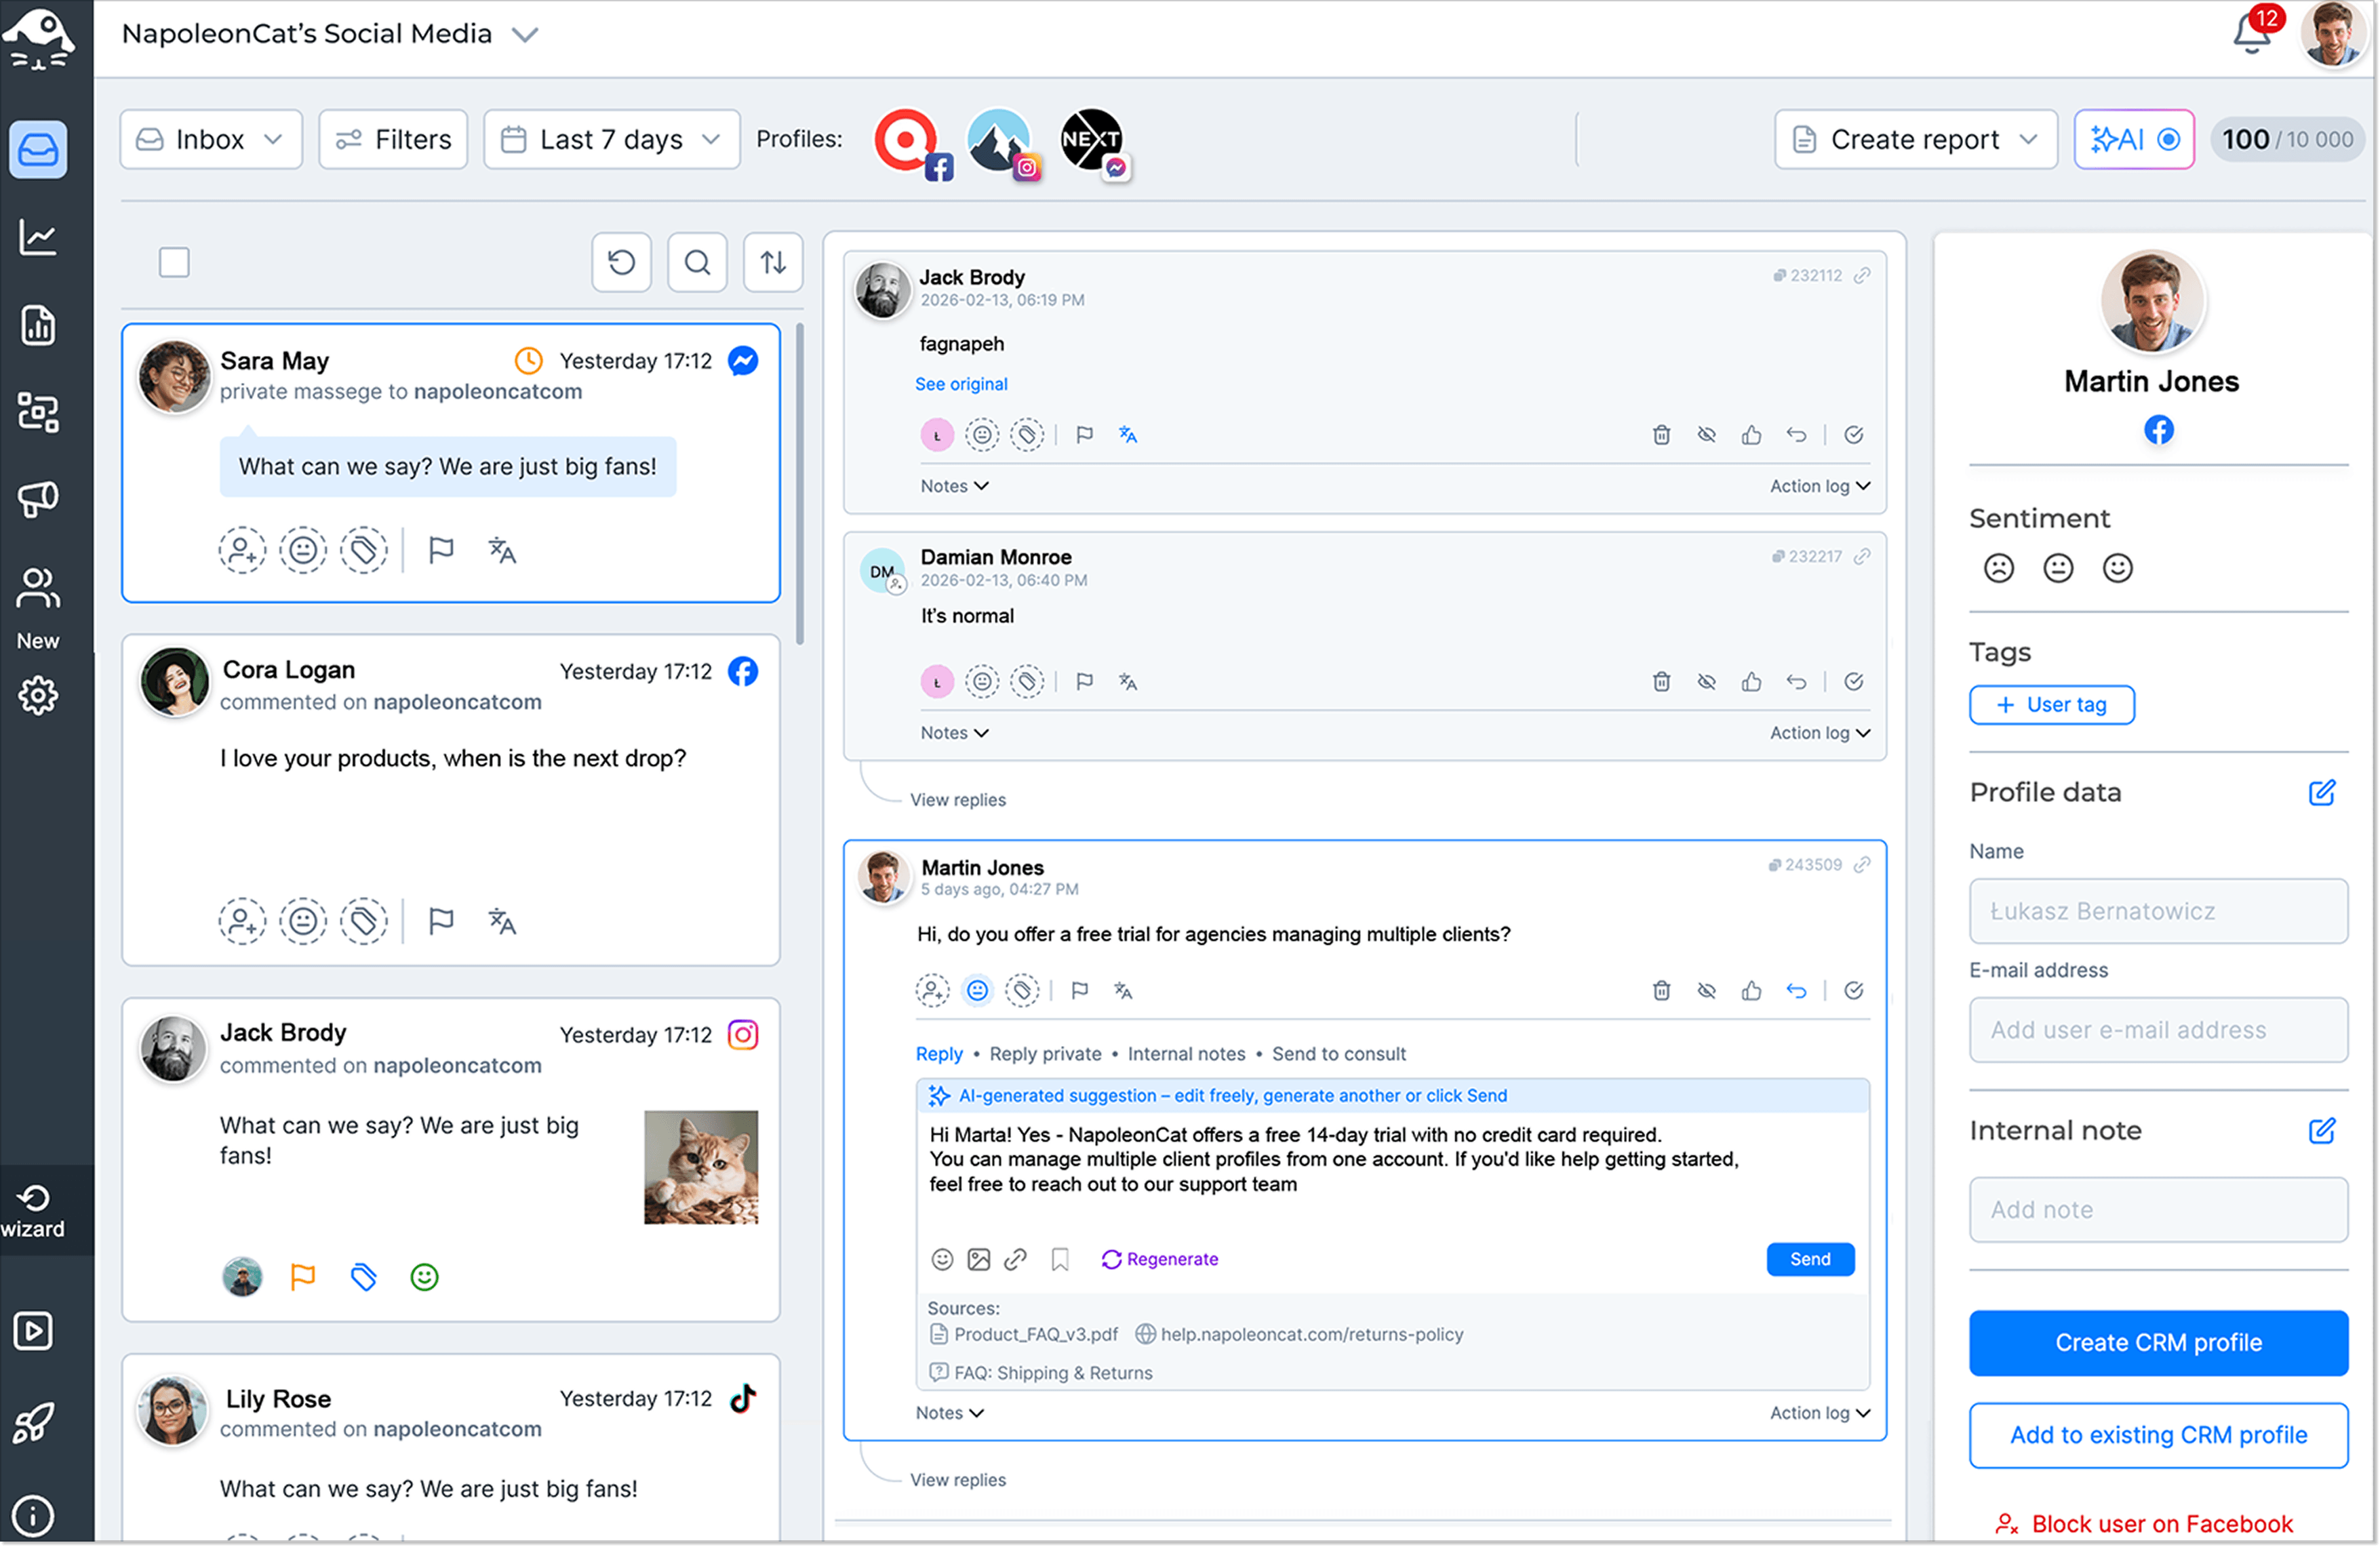Translate Sara May's message
Screen dimensions: 2380x1547
502,550
